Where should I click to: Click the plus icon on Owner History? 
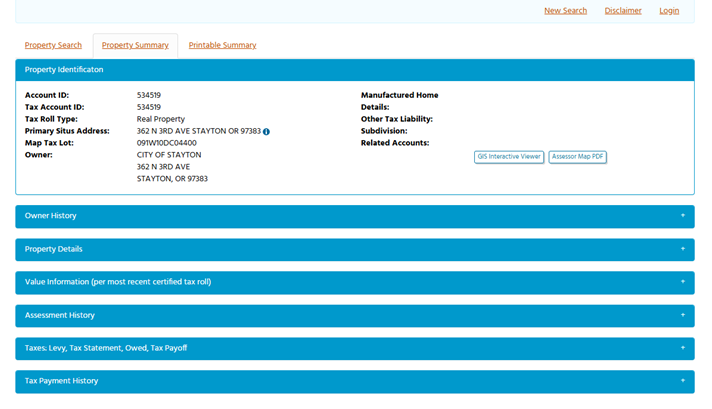coord(682,216)
